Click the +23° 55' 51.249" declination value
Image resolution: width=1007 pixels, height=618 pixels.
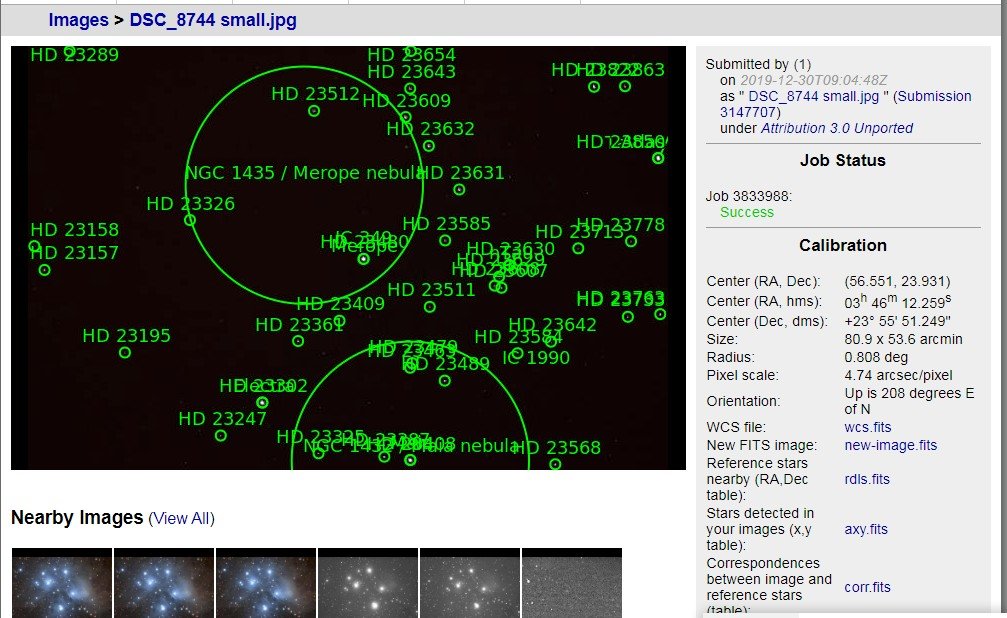point(898,321)
